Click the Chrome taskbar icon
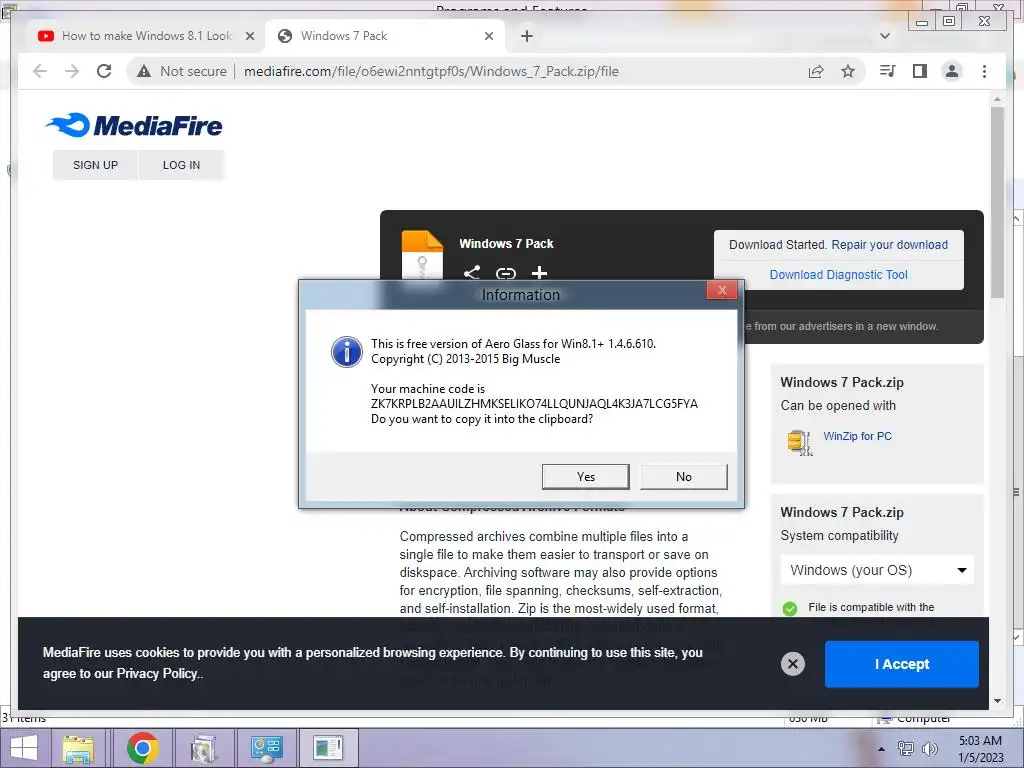Viewport: 1024px width, 768px height. [142, 748]
